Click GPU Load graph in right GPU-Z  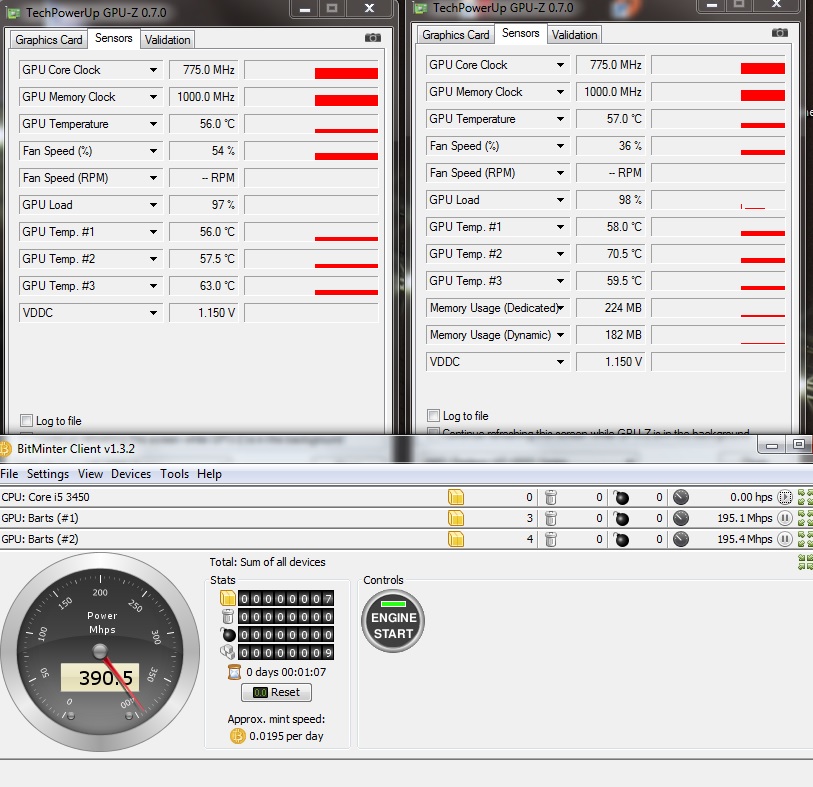pos(719,200)
